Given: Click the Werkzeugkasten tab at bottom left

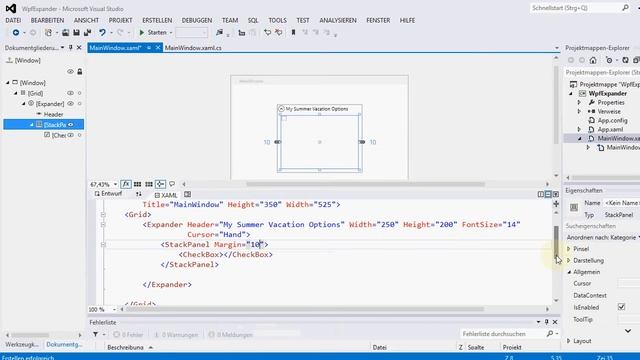Looking at the screenshot, I should [22, 344].
